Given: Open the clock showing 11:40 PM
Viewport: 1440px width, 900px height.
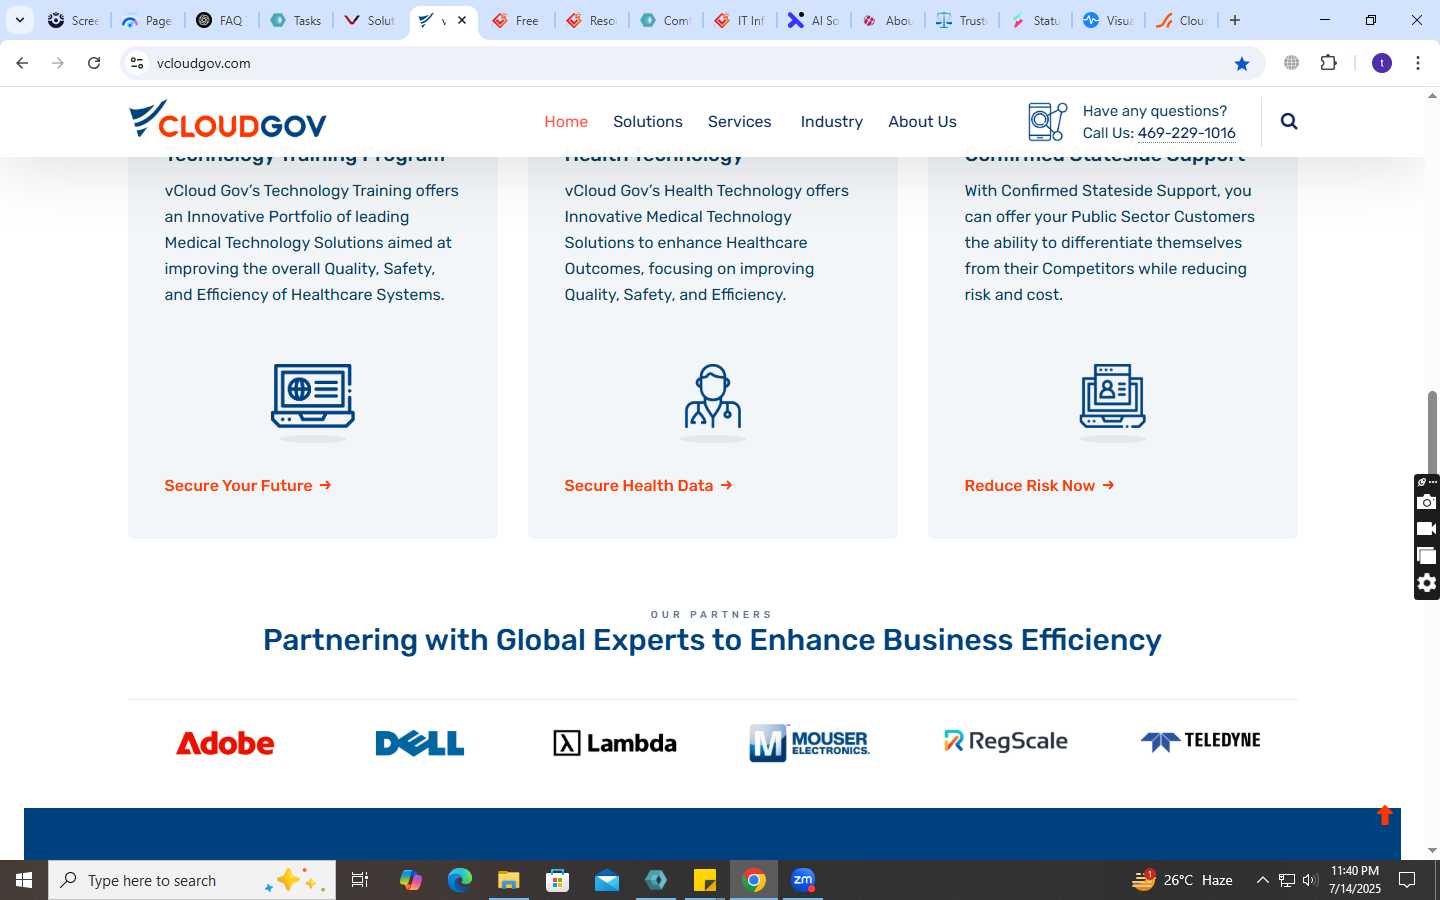Looking at the screenshot, I should (1355, 880).
